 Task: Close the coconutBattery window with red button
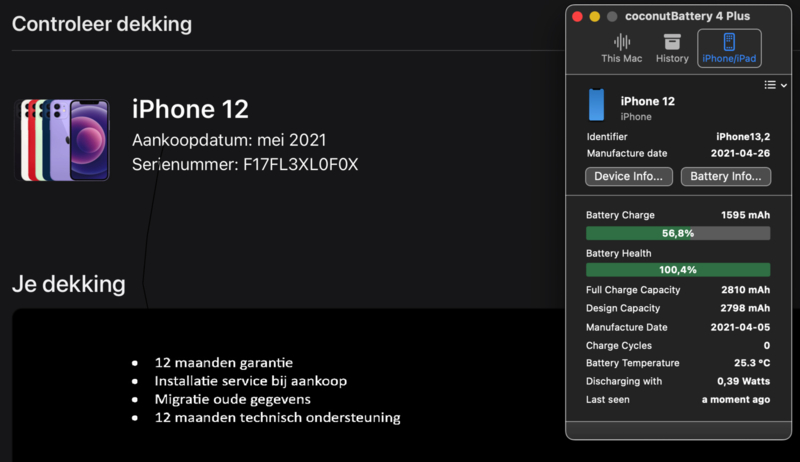tap(578, 16)
